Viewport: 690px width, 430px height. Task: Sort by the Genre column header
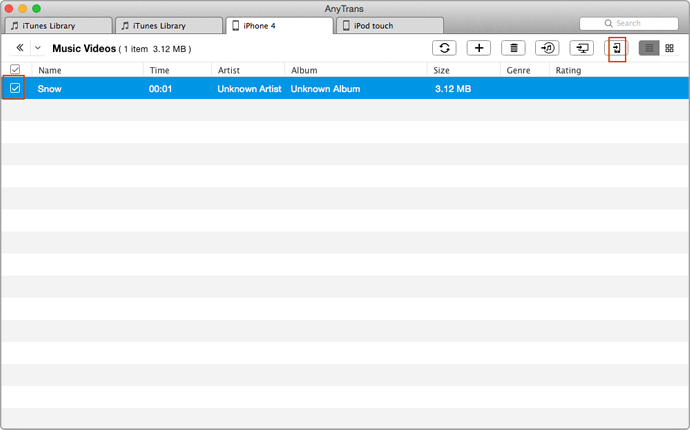[525, 70]
